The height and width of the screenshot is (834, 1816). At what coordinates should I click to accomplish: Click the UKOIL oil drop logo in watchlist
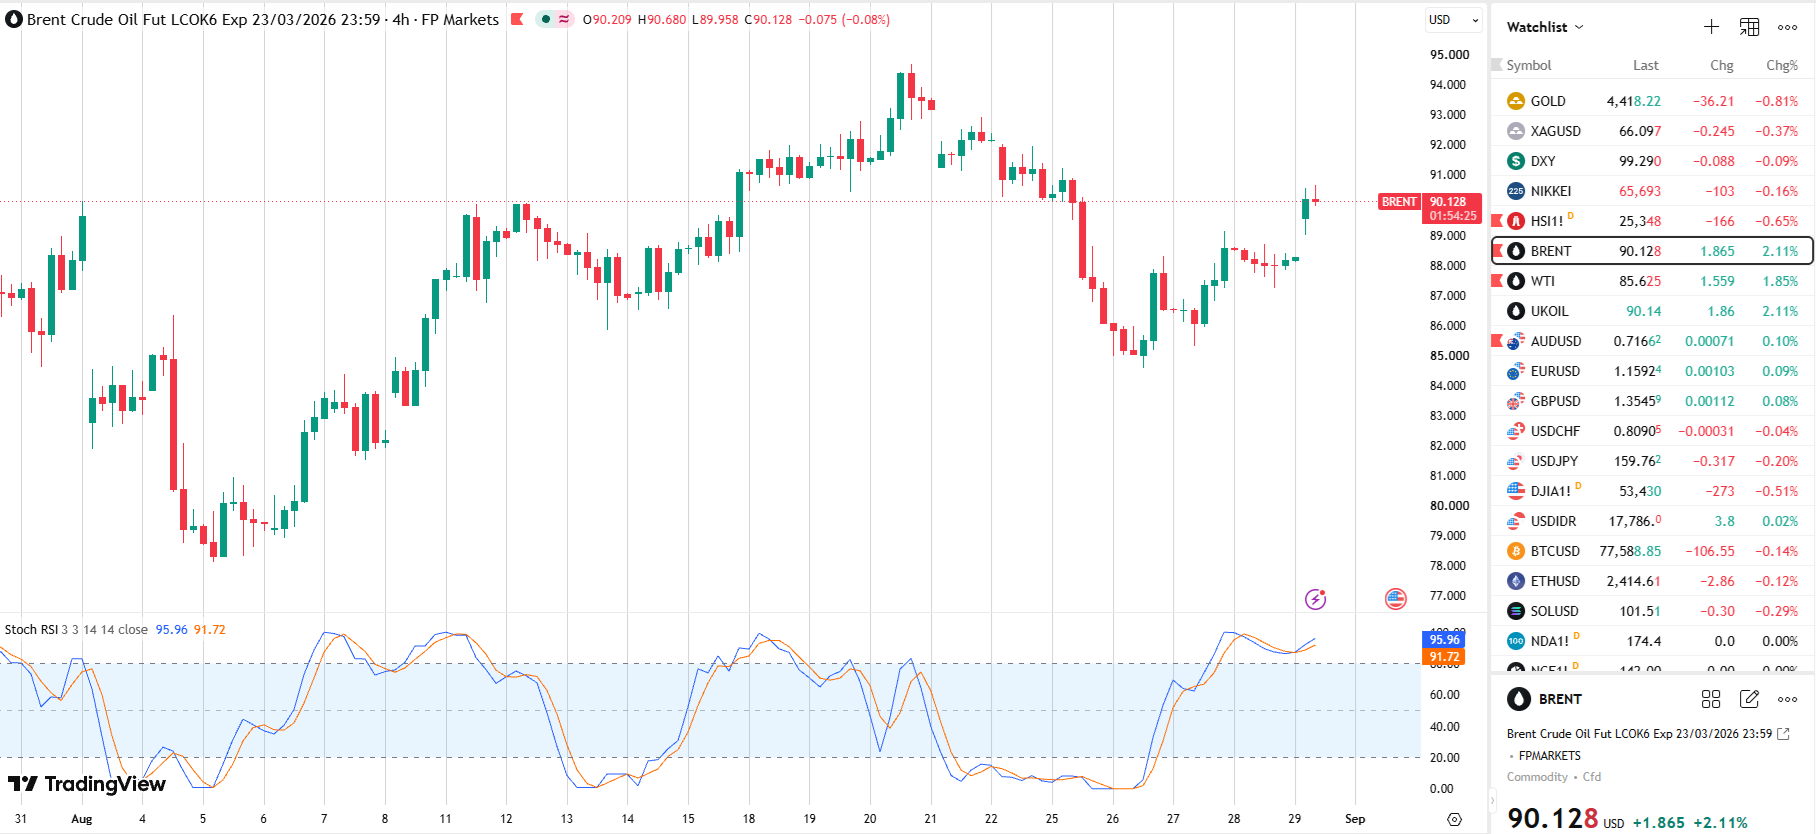click(1516, 311)
